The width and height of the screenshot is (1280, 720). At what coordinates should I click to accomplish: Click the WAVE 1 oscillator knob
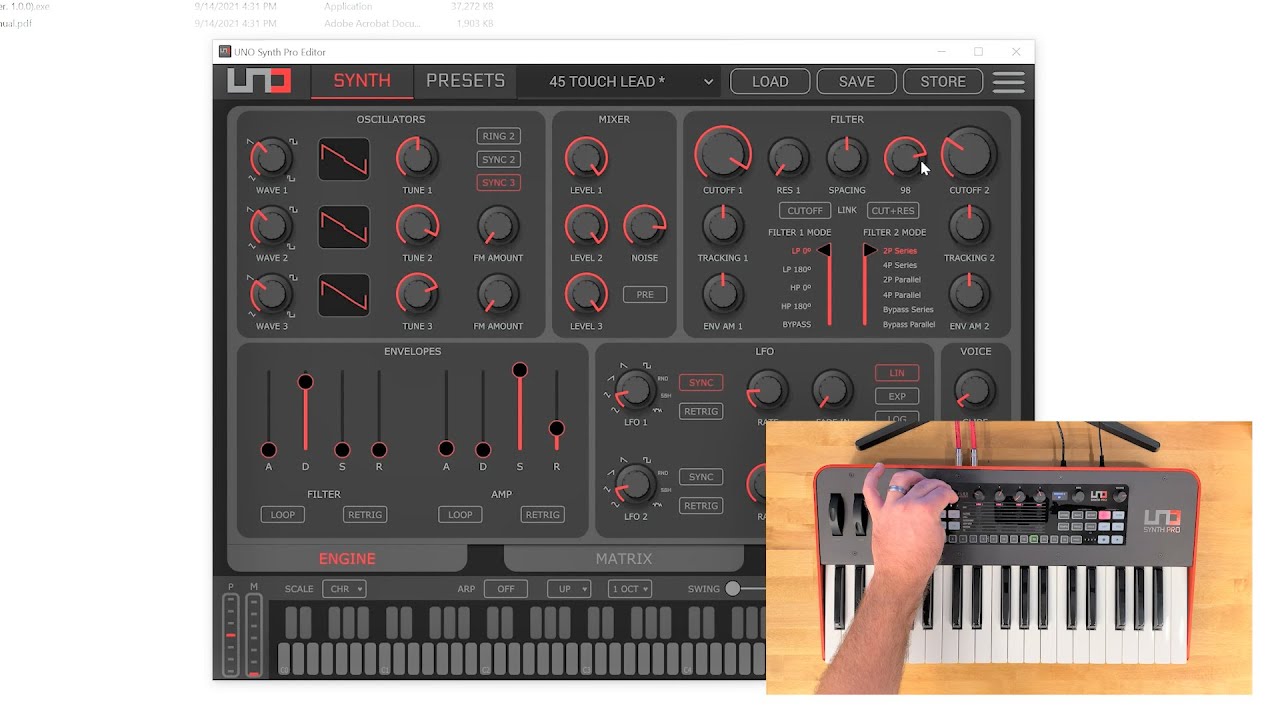click(x=270, y=158)
